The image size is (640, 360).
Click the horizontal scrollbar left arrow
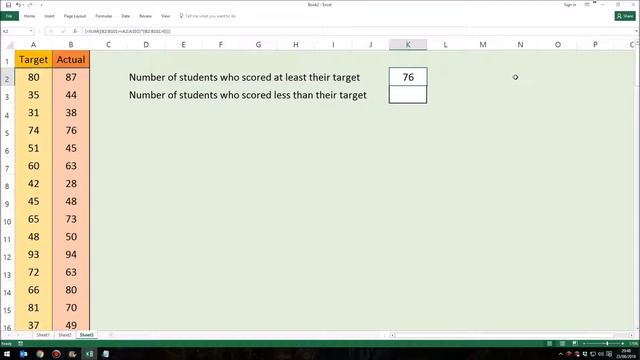(392, 335)
